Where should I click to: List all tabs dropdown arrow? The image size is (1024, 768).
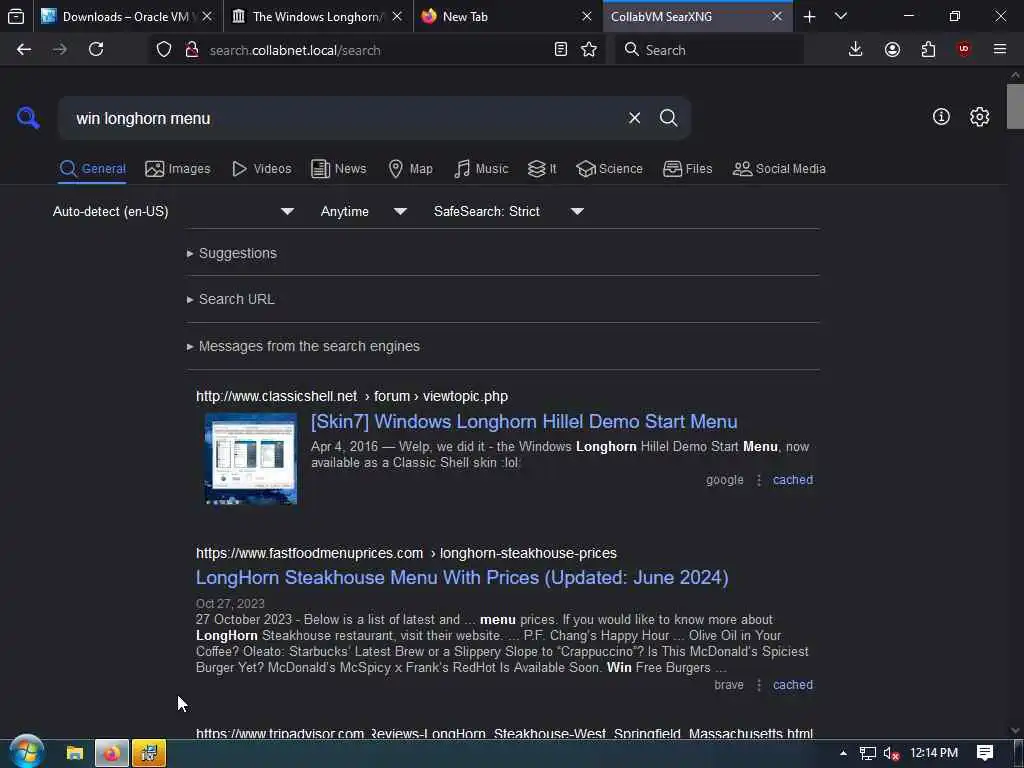point(841,16)
